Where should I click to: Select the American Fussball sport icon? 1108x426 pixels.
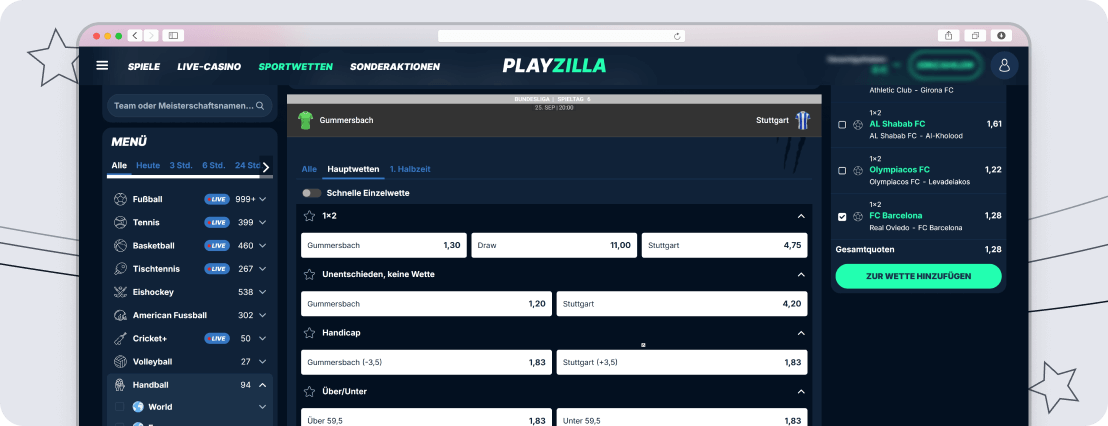[x=120, y=315]
